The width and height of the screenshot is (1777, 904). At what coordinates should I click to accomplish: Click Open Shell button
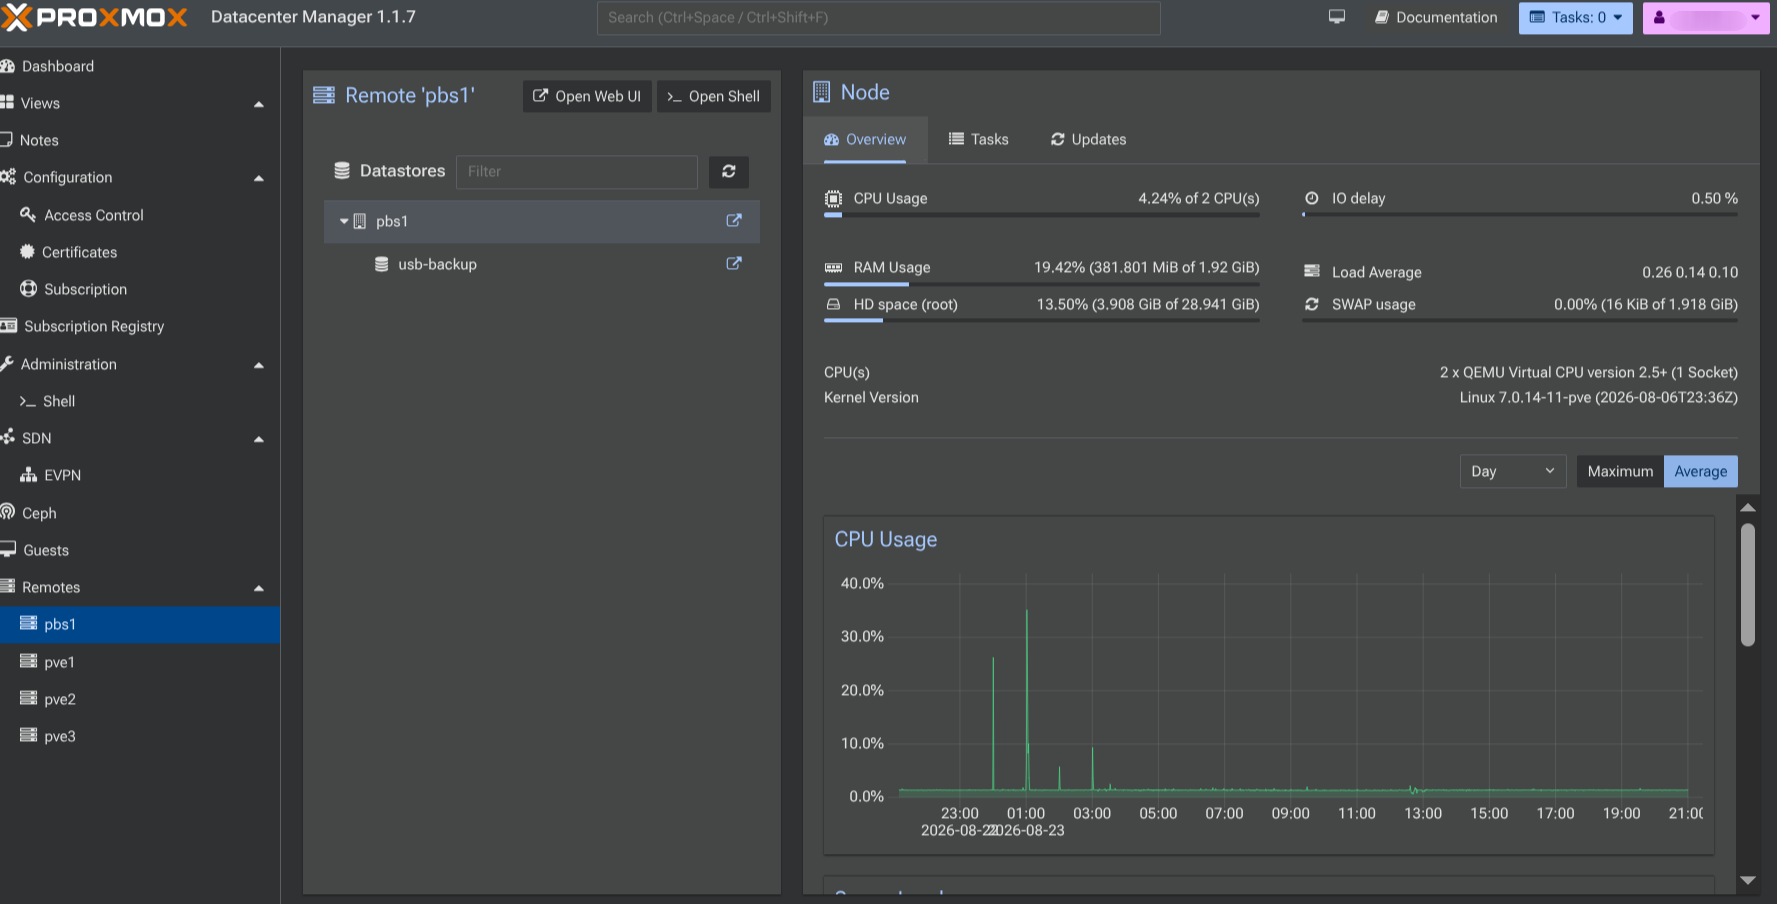point(714,96)
